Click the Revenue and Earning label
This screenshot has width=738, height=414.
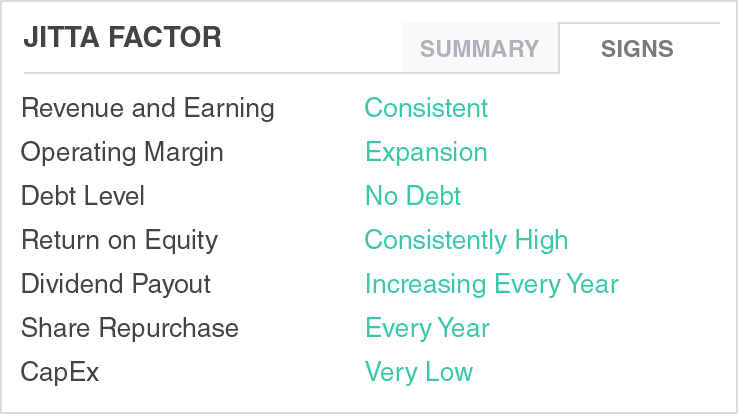pyautogui.click(x=147, y=108)
